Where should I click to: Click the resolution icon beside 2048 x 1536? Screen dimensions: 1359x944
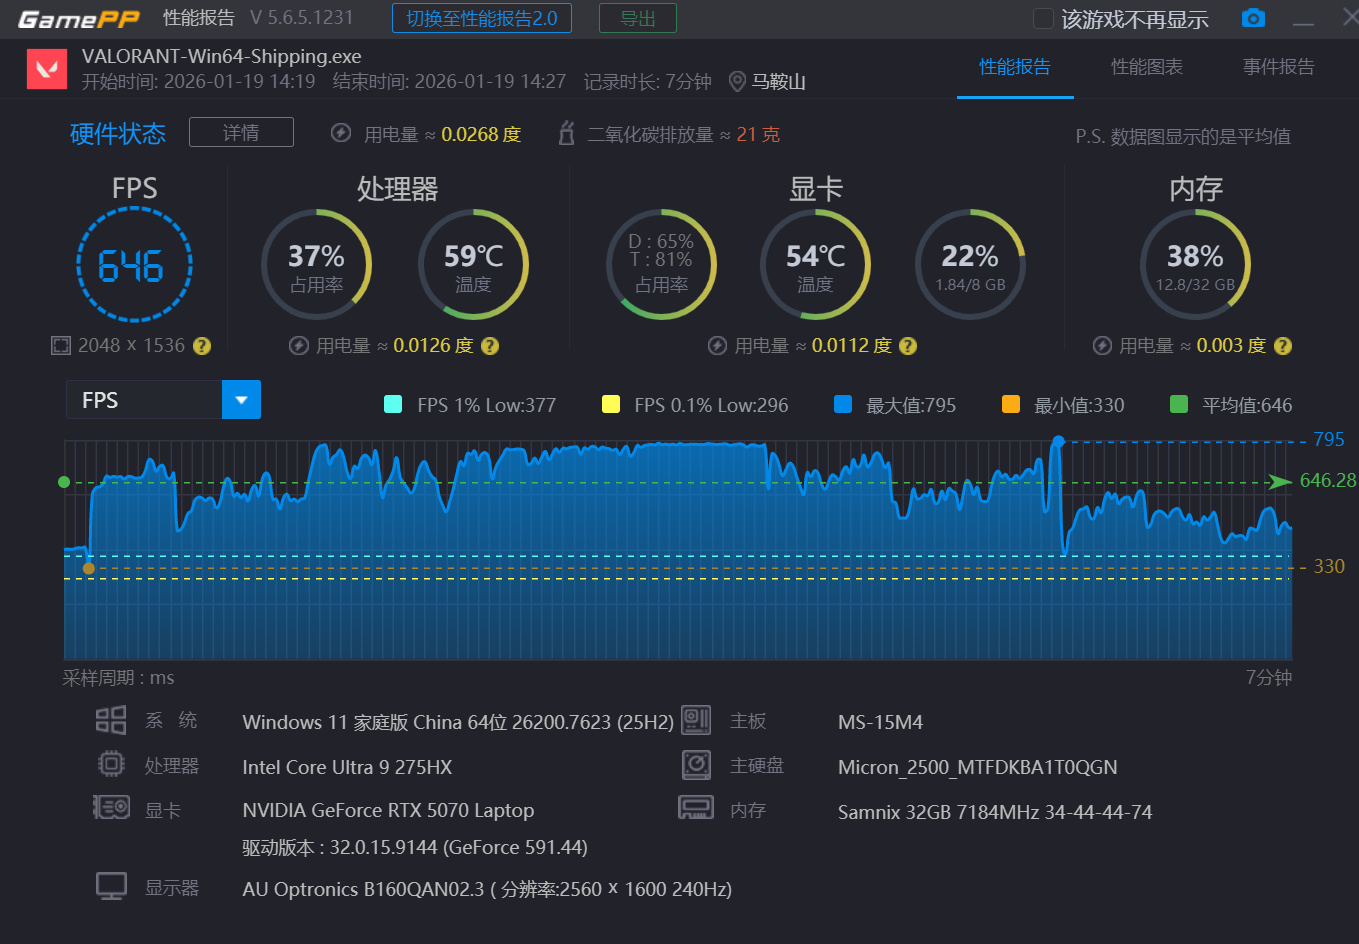[60, 345]
